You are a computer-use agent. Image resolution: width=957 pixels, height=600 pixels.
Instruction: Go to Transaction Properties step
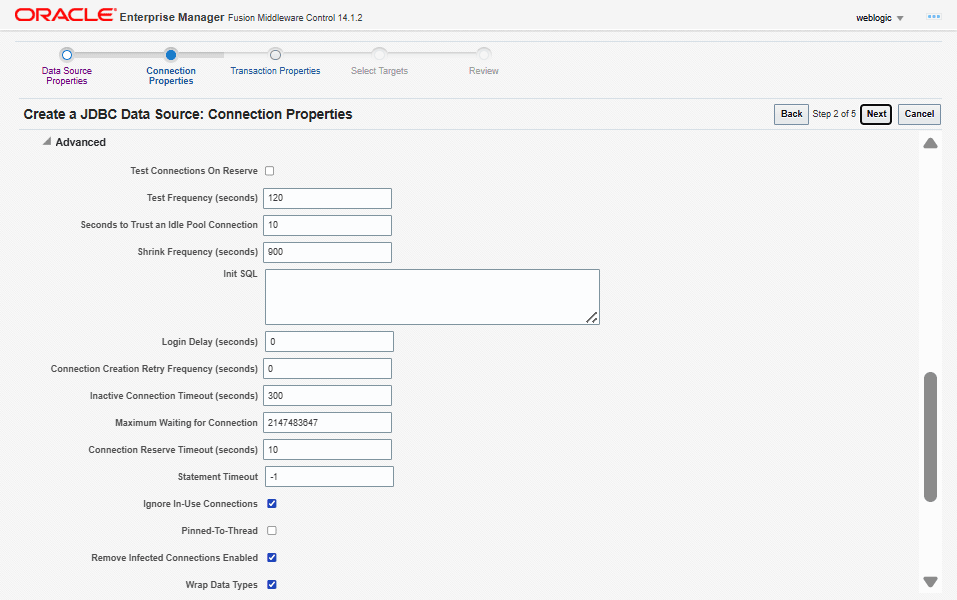(x=275, y=71)
